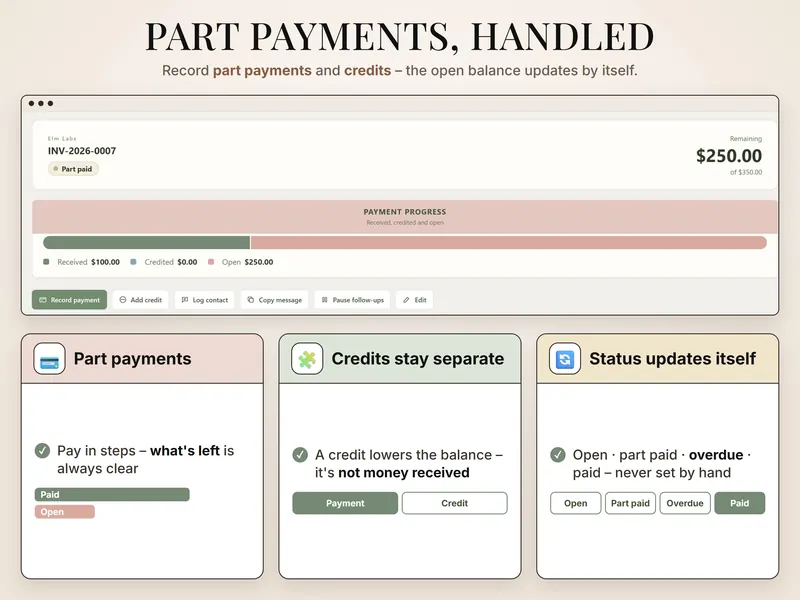The width and height of the screenshot is (800, 600).
Task: Click the pink Open bar in Part payments card
Action: coord(65,512)
